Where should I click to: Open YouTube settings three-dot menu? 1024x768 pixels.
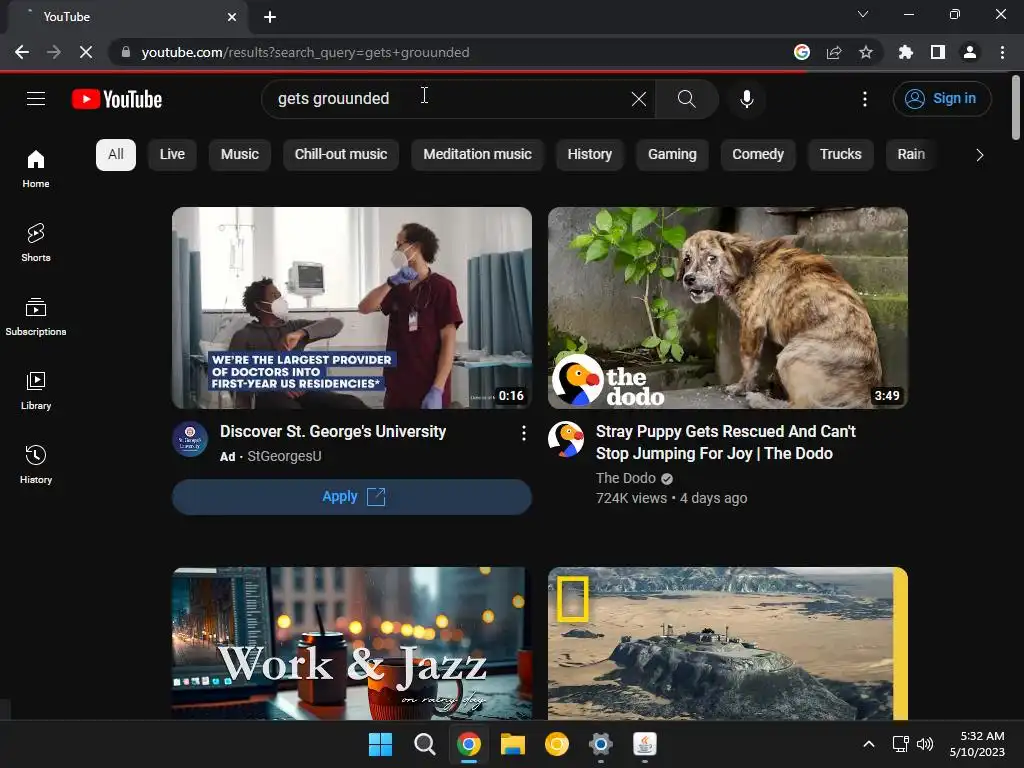click(865, 99)
